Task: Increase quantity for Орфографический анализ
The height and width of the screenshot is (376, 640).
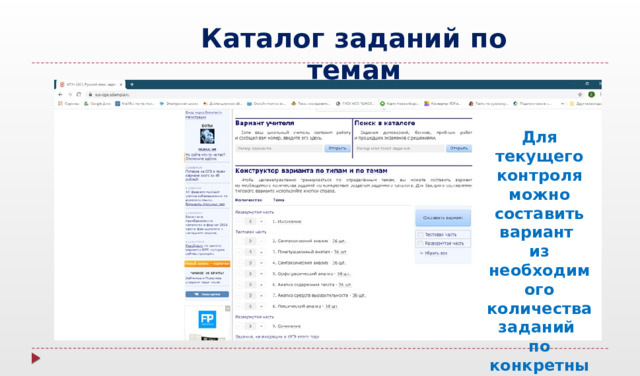Action: tap(262, 274)
